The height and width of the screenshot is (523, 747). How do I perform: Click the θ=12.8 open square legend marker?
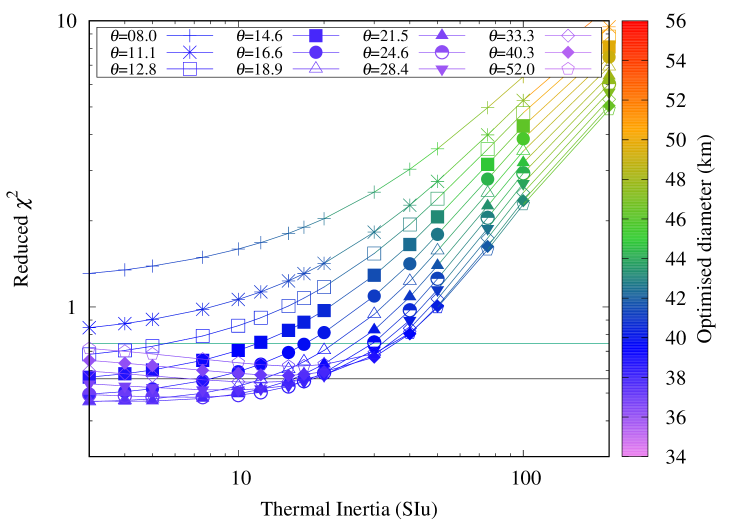(190, 69)
